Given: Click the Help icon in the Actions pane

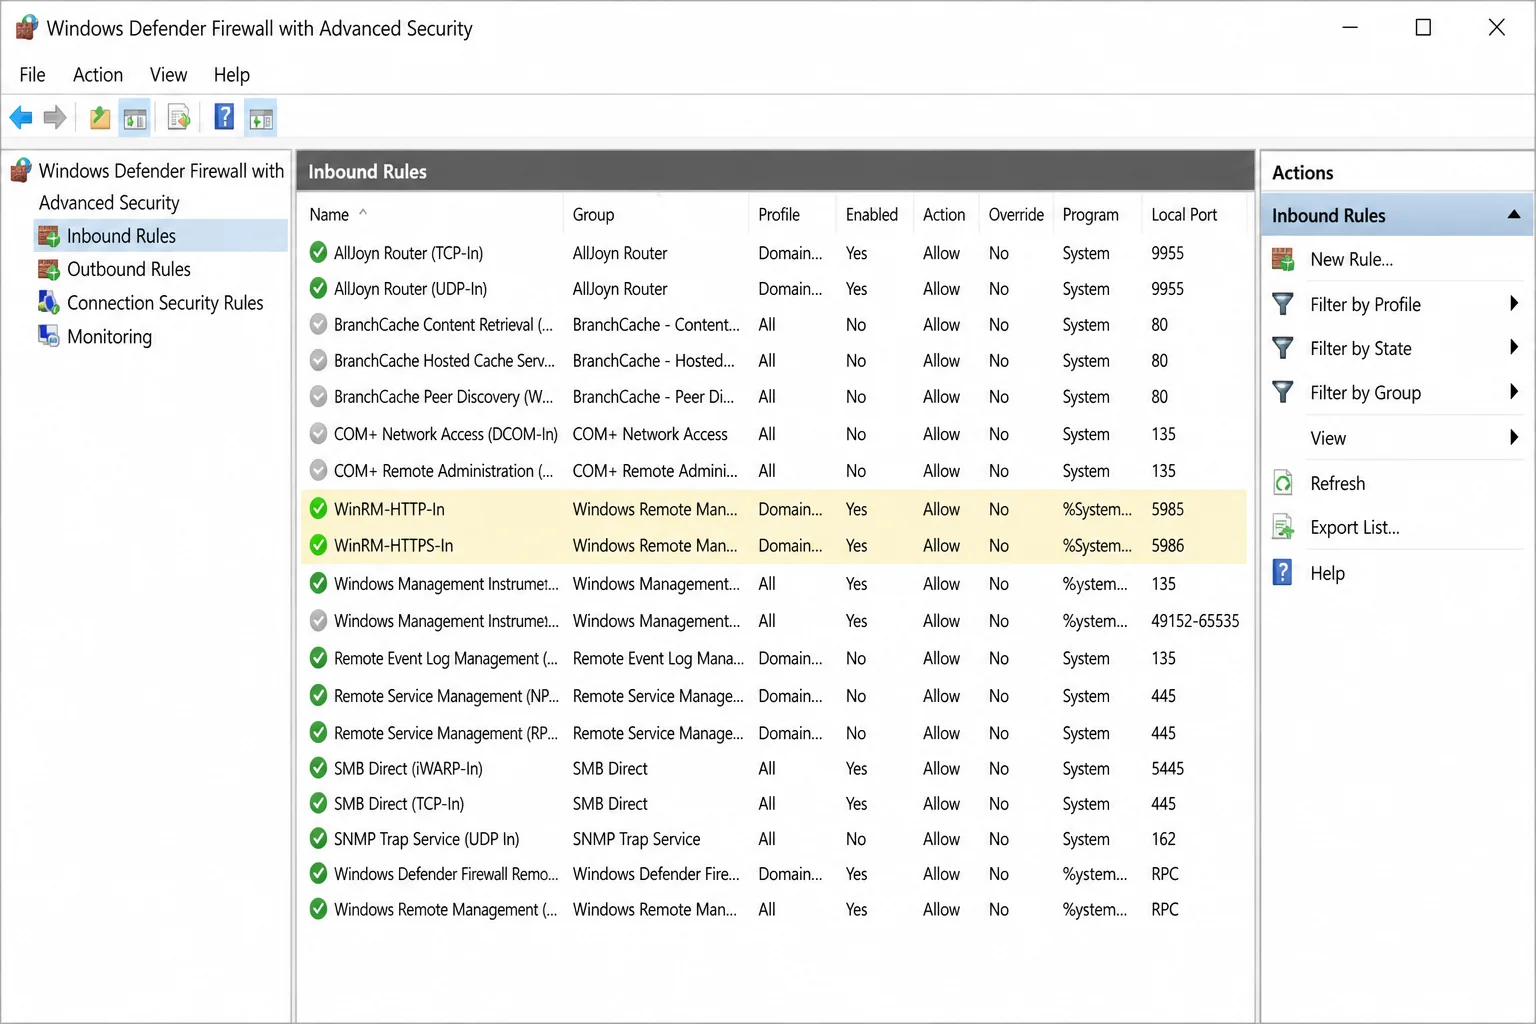Looking at the screenshot, I should point(1282,572).
